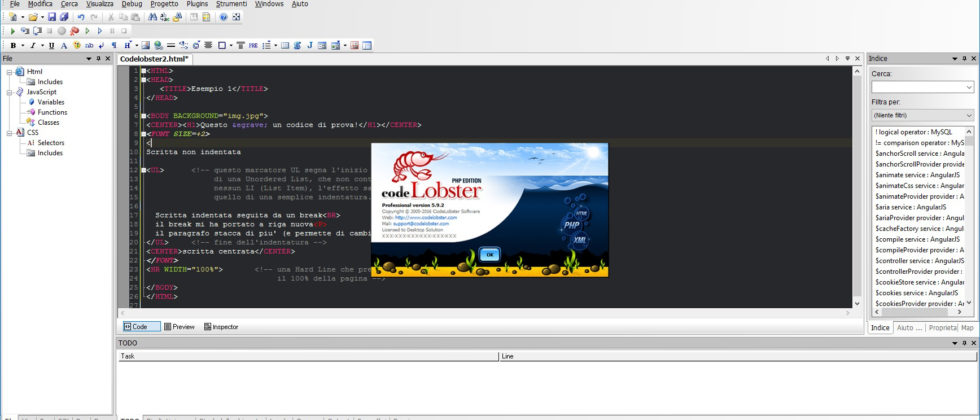This screenshot has height=420, width=980.
Task: Click the Underline formatting icon
Action: pyautogui.click(x=50, y=45)
